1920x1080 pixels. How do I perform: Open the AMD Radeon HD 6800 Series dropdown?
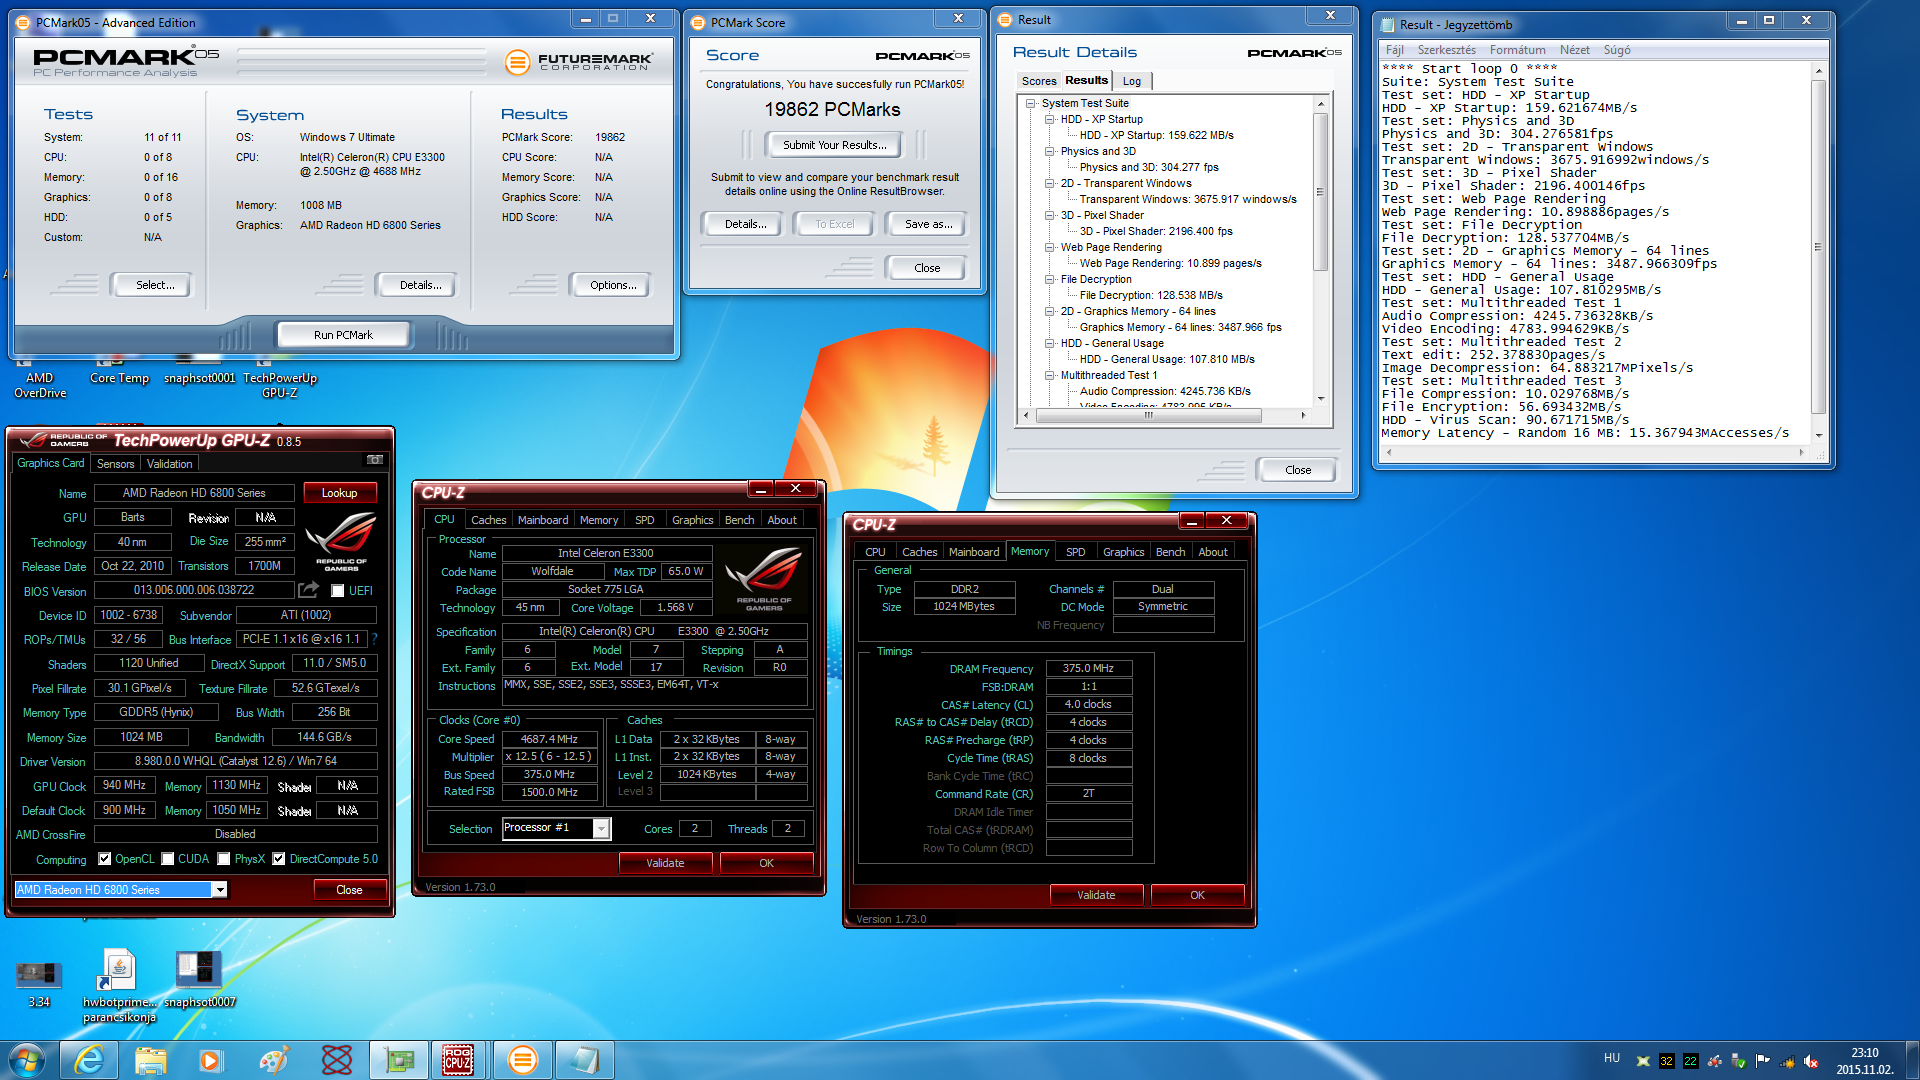click(x=219, y=890)
